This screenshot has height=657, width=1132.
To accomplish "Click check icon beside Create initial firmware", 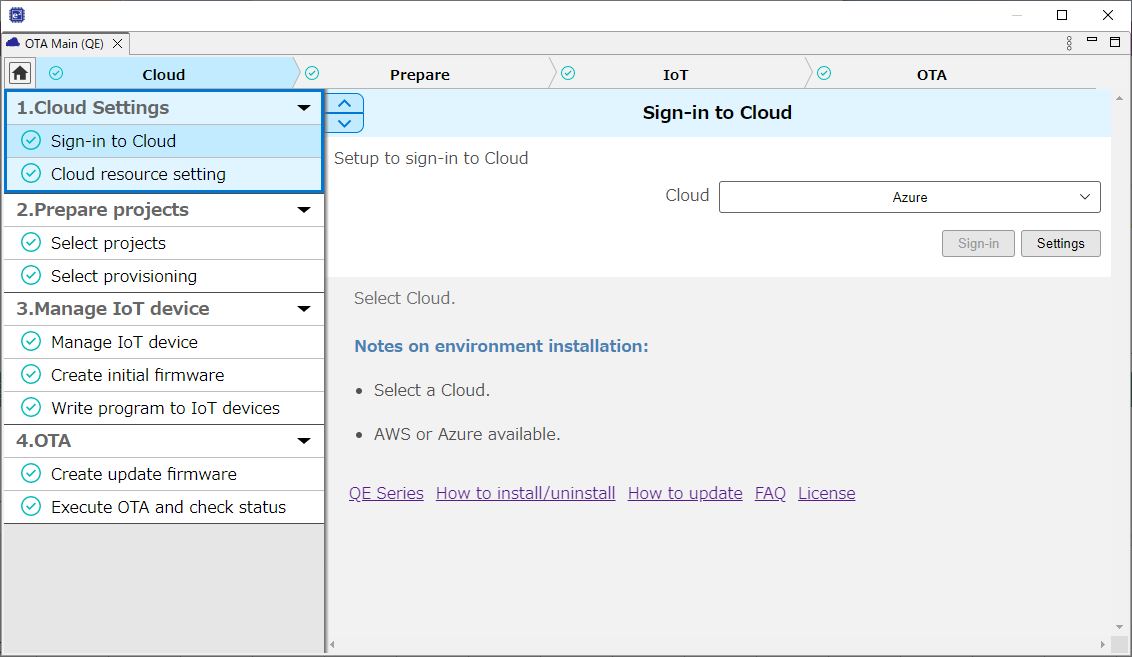I will tap(31, 375).
